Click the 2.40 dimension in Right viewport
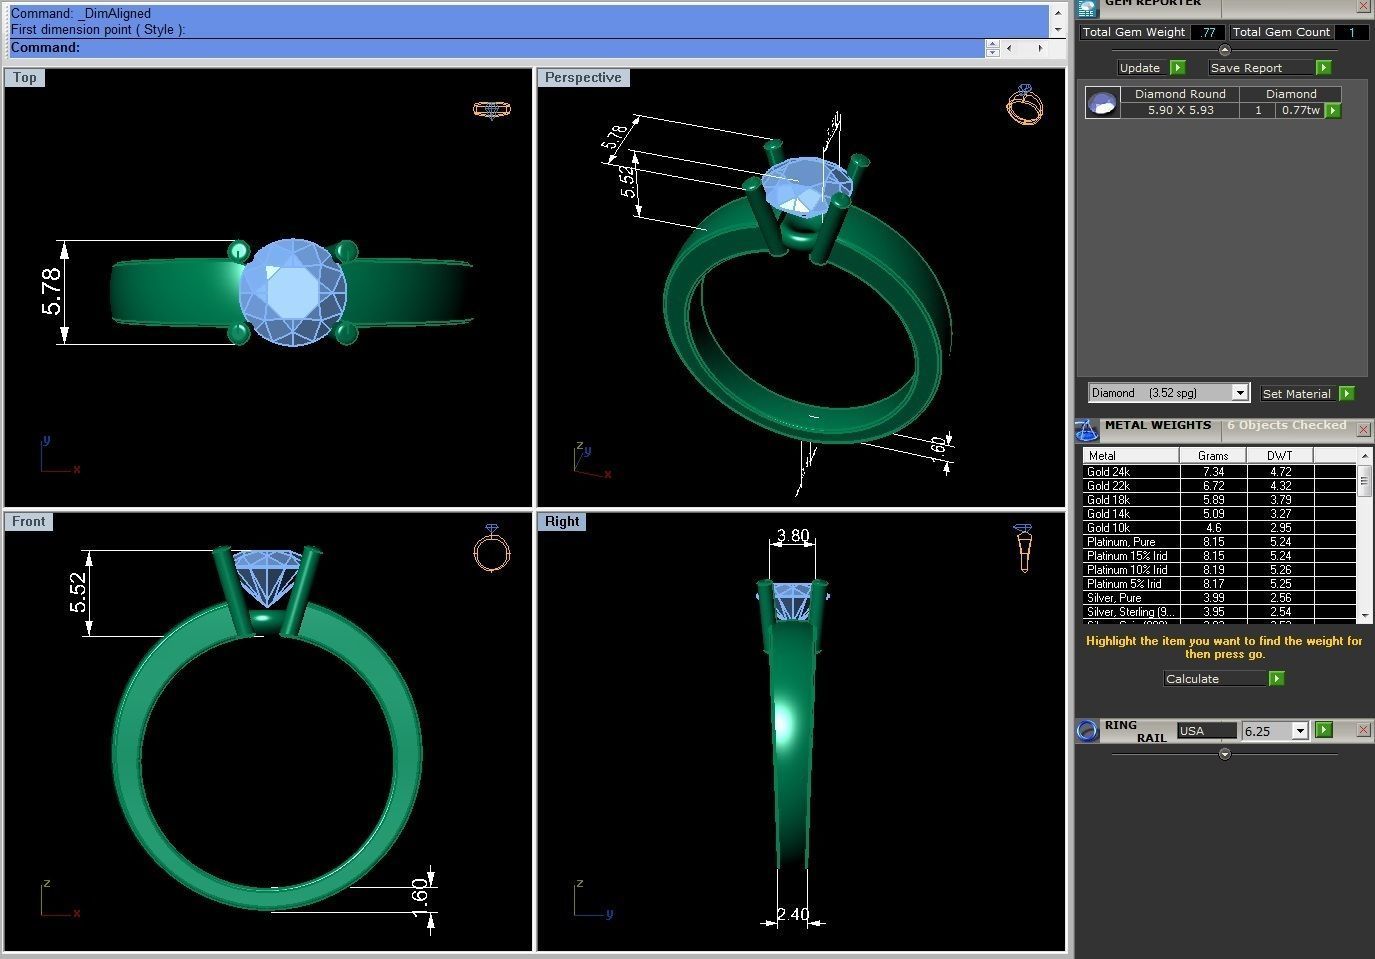The width and height of the screenshot is (1375, 959). point(793,914)
